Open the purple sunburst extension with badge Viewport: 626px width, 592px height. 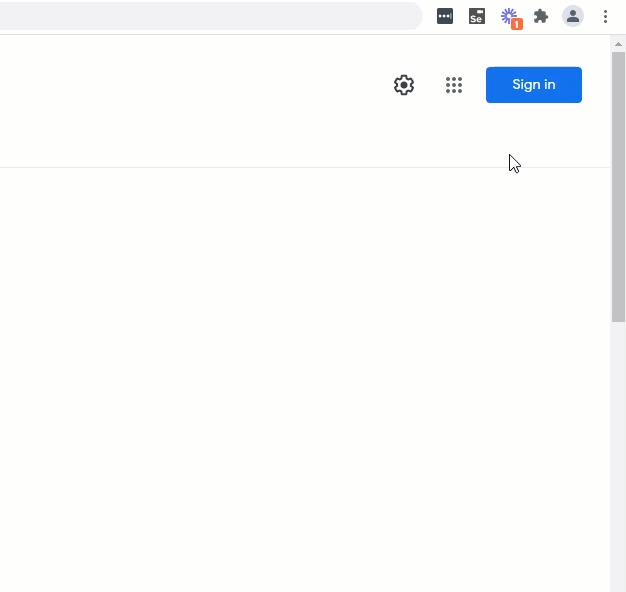click(511, 18)
